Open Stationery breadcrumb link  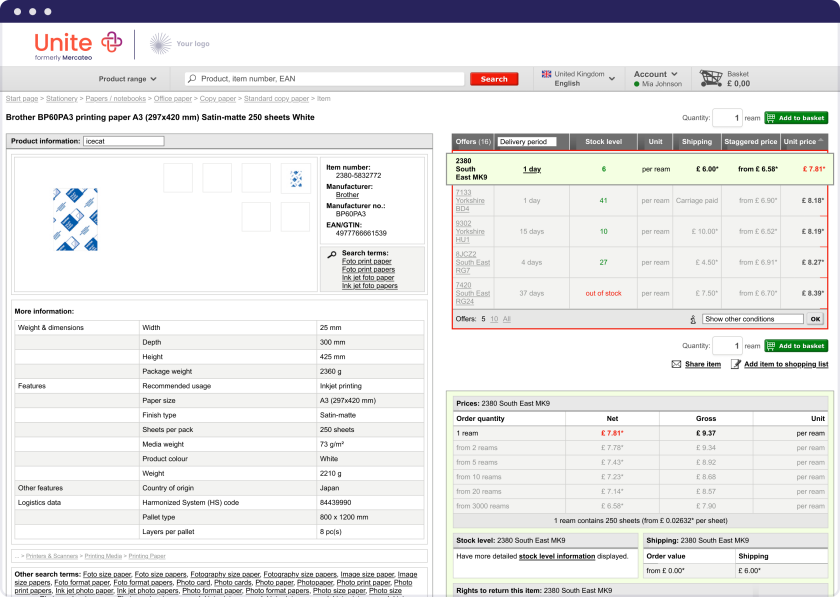coord(62,99)
